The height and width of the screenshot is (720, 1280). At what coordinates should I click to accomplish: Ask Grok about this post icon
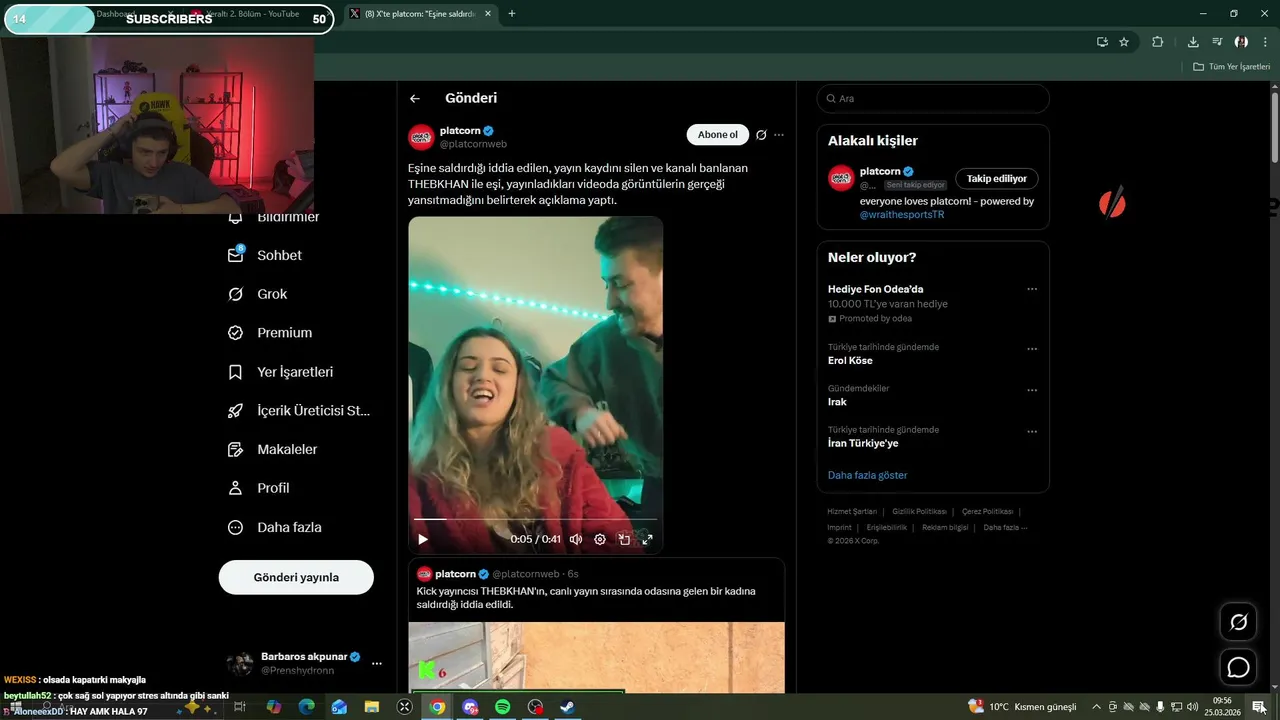click(761, 135)
